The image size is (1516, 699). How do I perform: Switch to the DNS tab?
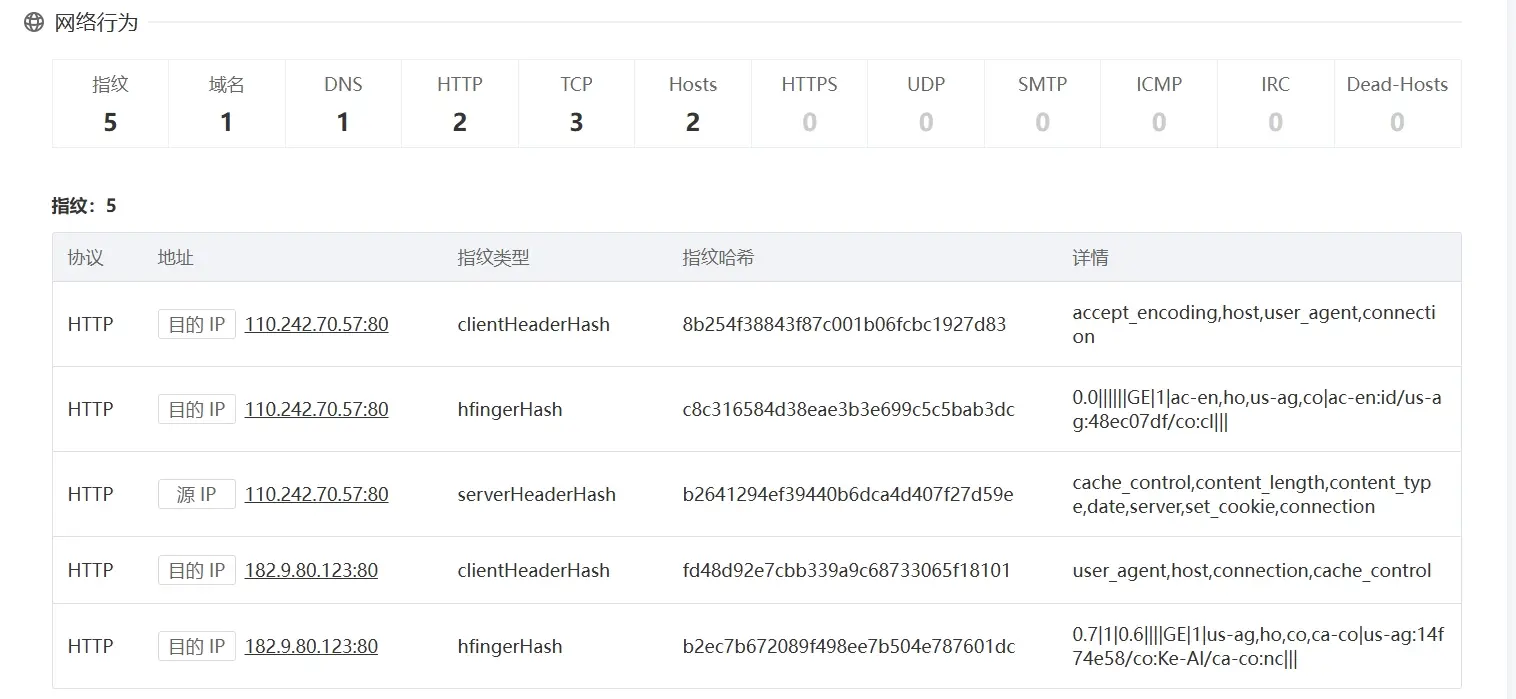click(x=343, y=103)
